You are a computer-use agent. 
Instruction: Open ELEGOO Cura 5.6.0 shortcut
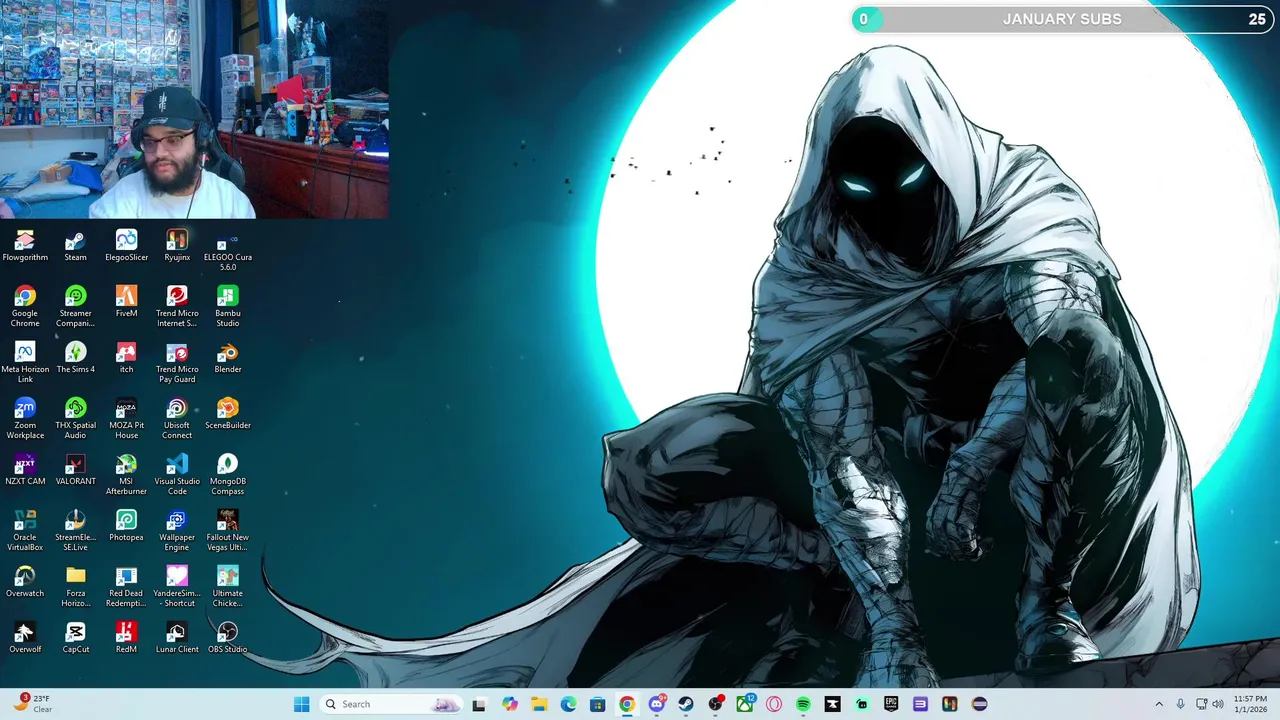click(228, 251)
